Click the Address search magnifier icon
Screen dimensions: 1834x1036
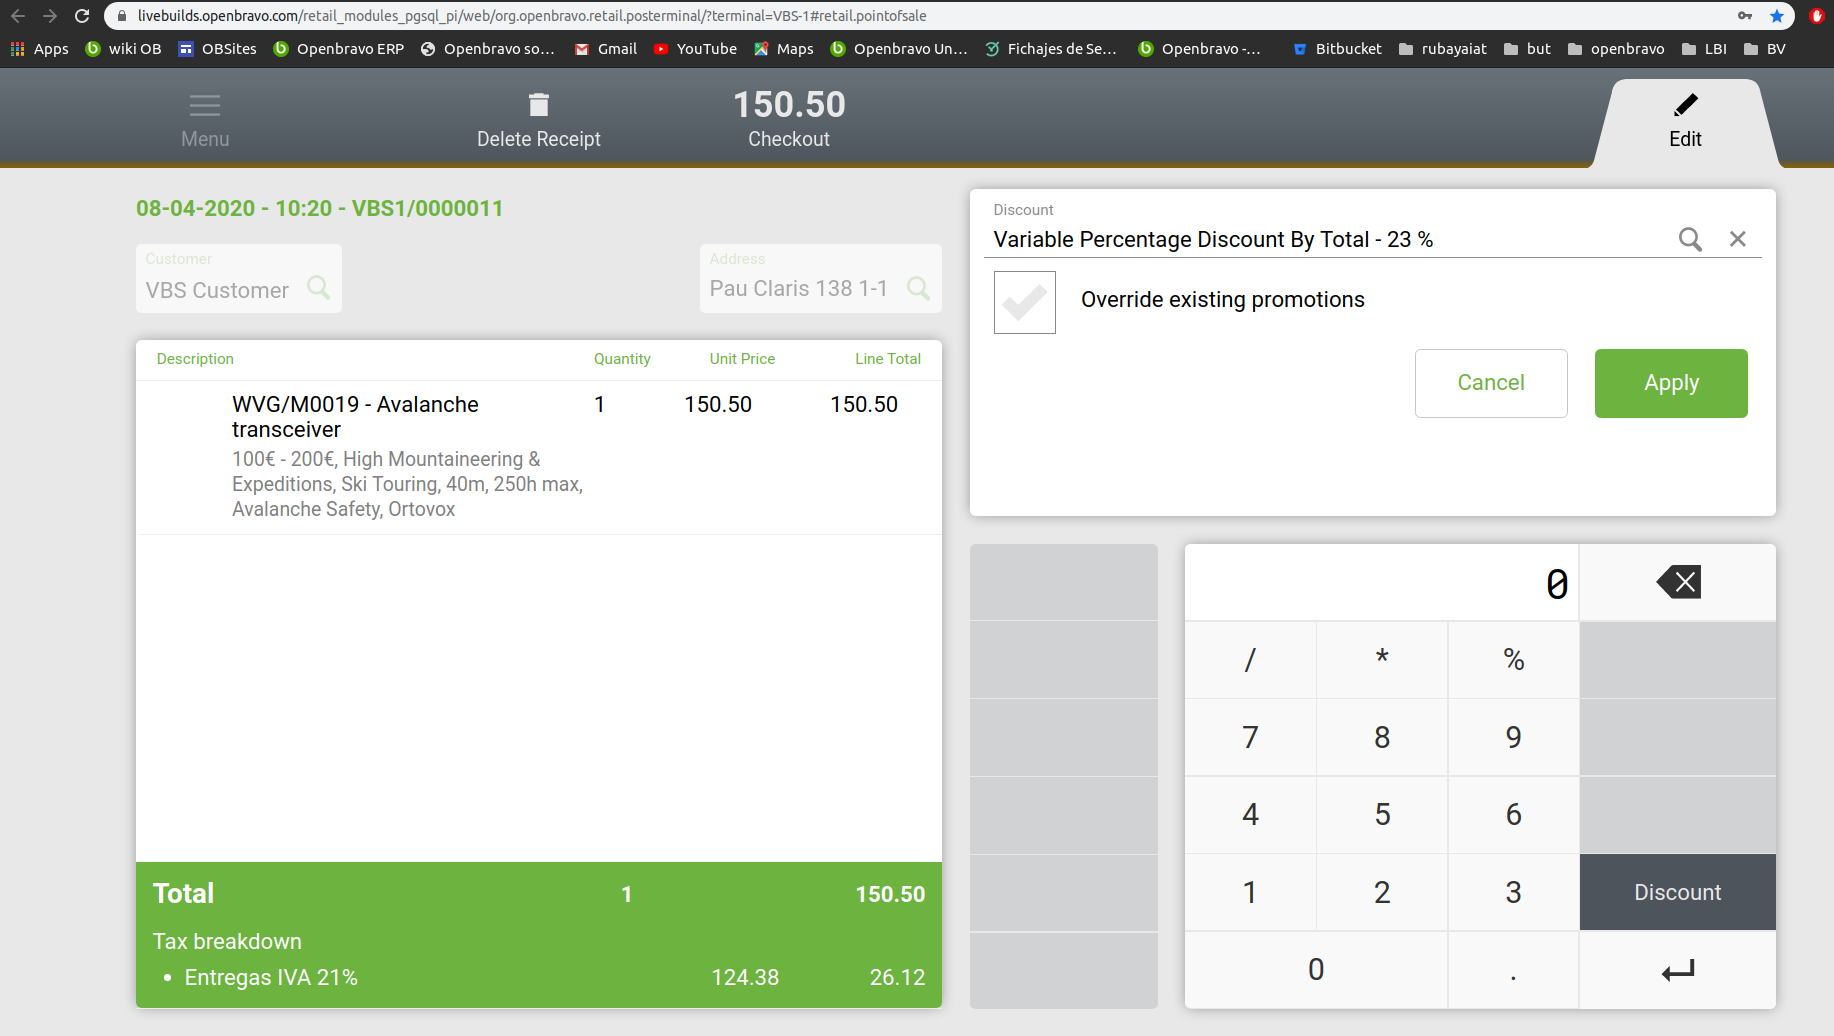[918, 288]
